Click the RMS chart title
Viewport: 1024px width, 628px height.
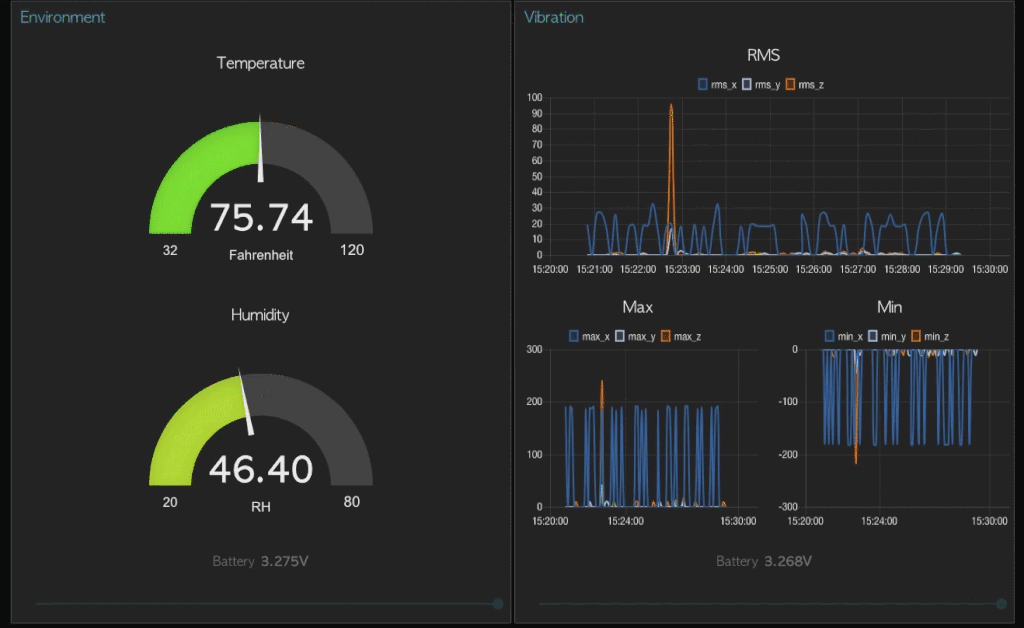pos(763,55)
